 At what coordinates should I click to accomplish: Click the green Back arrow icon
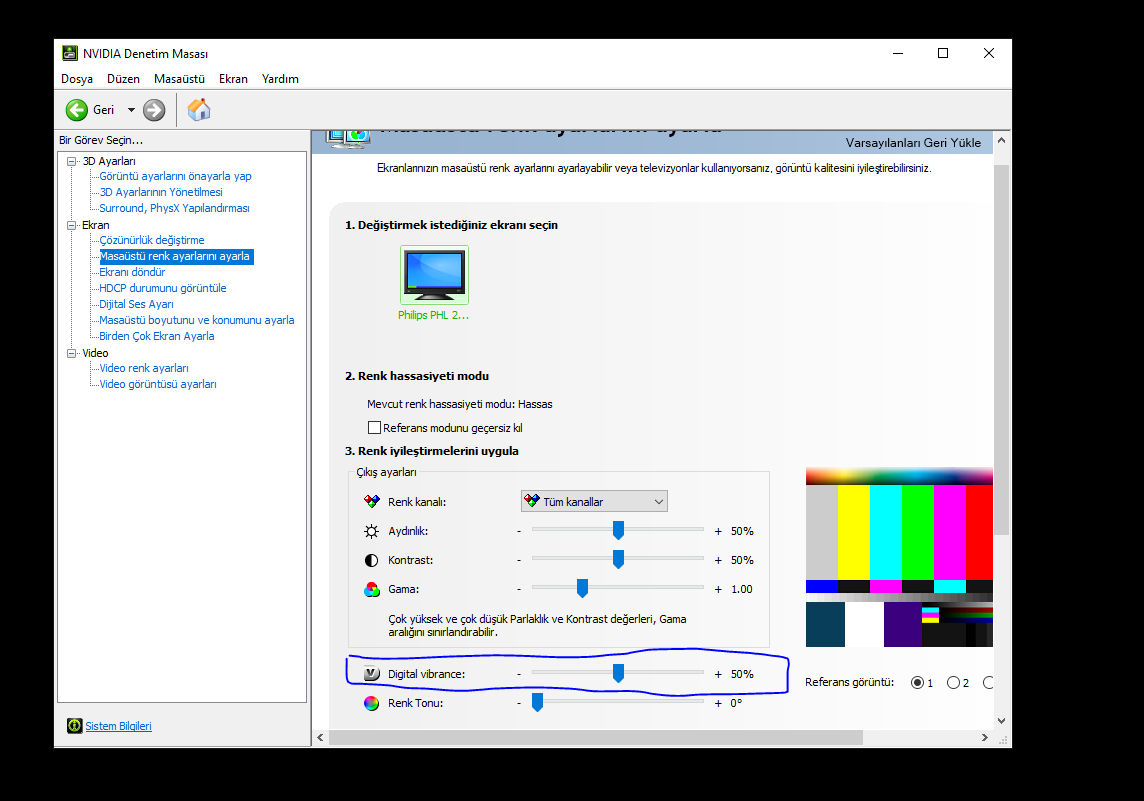77,110
